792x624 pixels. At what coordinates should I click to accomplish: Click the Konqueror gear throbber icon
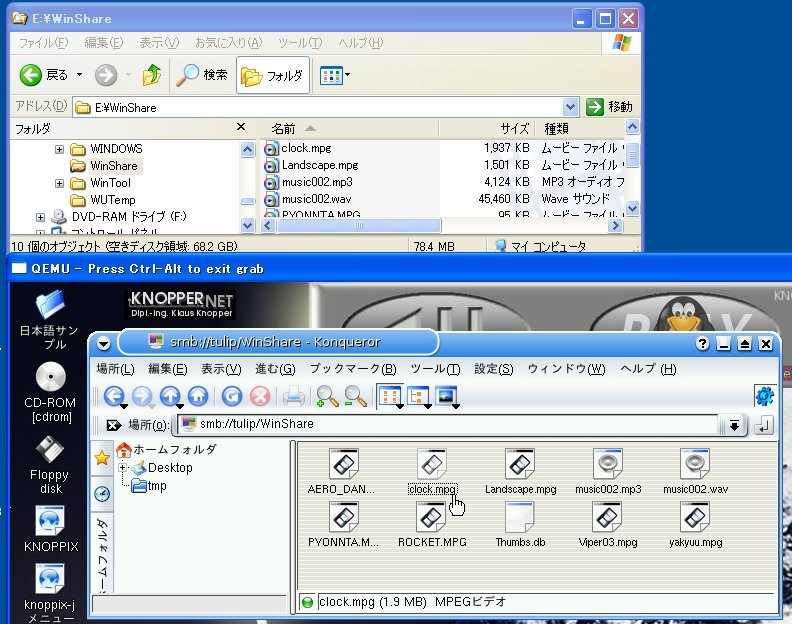(765, 396)
